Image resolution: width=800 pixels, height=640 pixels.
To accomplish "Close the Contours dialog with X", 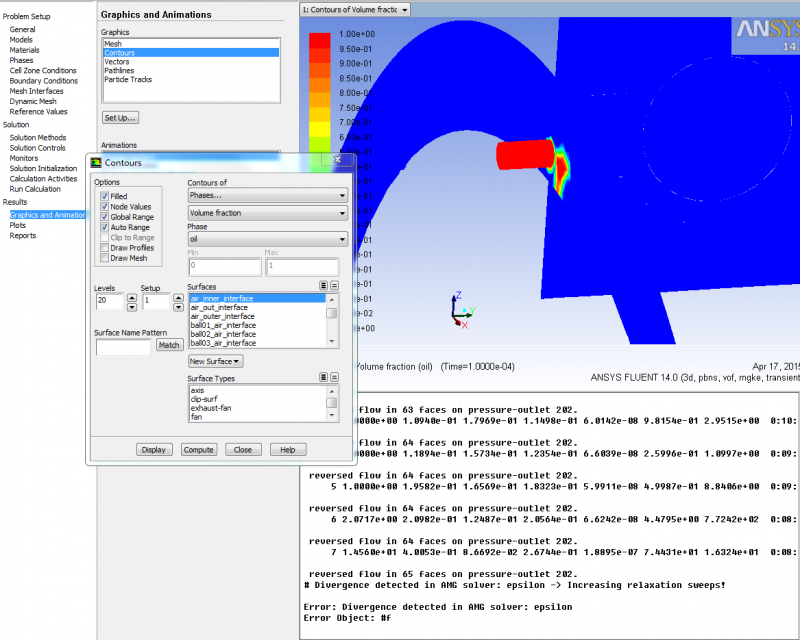I will (x=337, y=160).
